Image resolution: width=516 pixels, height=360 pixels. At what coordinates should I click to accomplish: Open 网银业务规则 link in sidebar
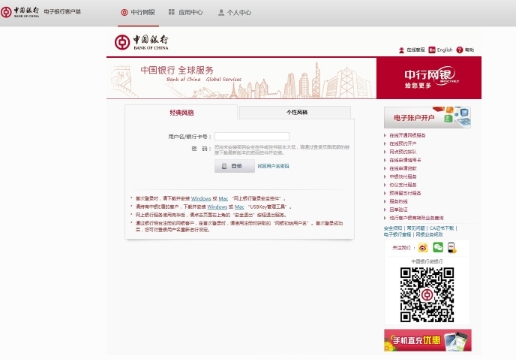429,234
